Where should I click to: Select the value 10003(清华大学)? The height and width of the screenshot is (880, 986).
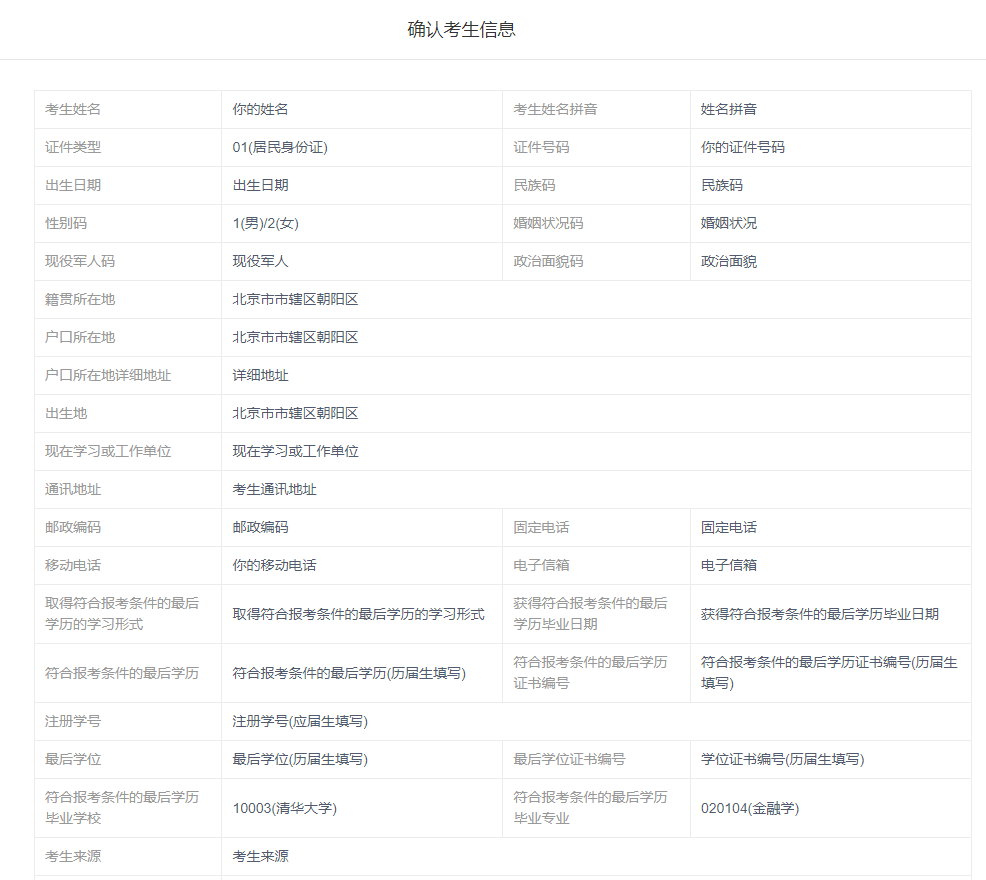(285, 808)
